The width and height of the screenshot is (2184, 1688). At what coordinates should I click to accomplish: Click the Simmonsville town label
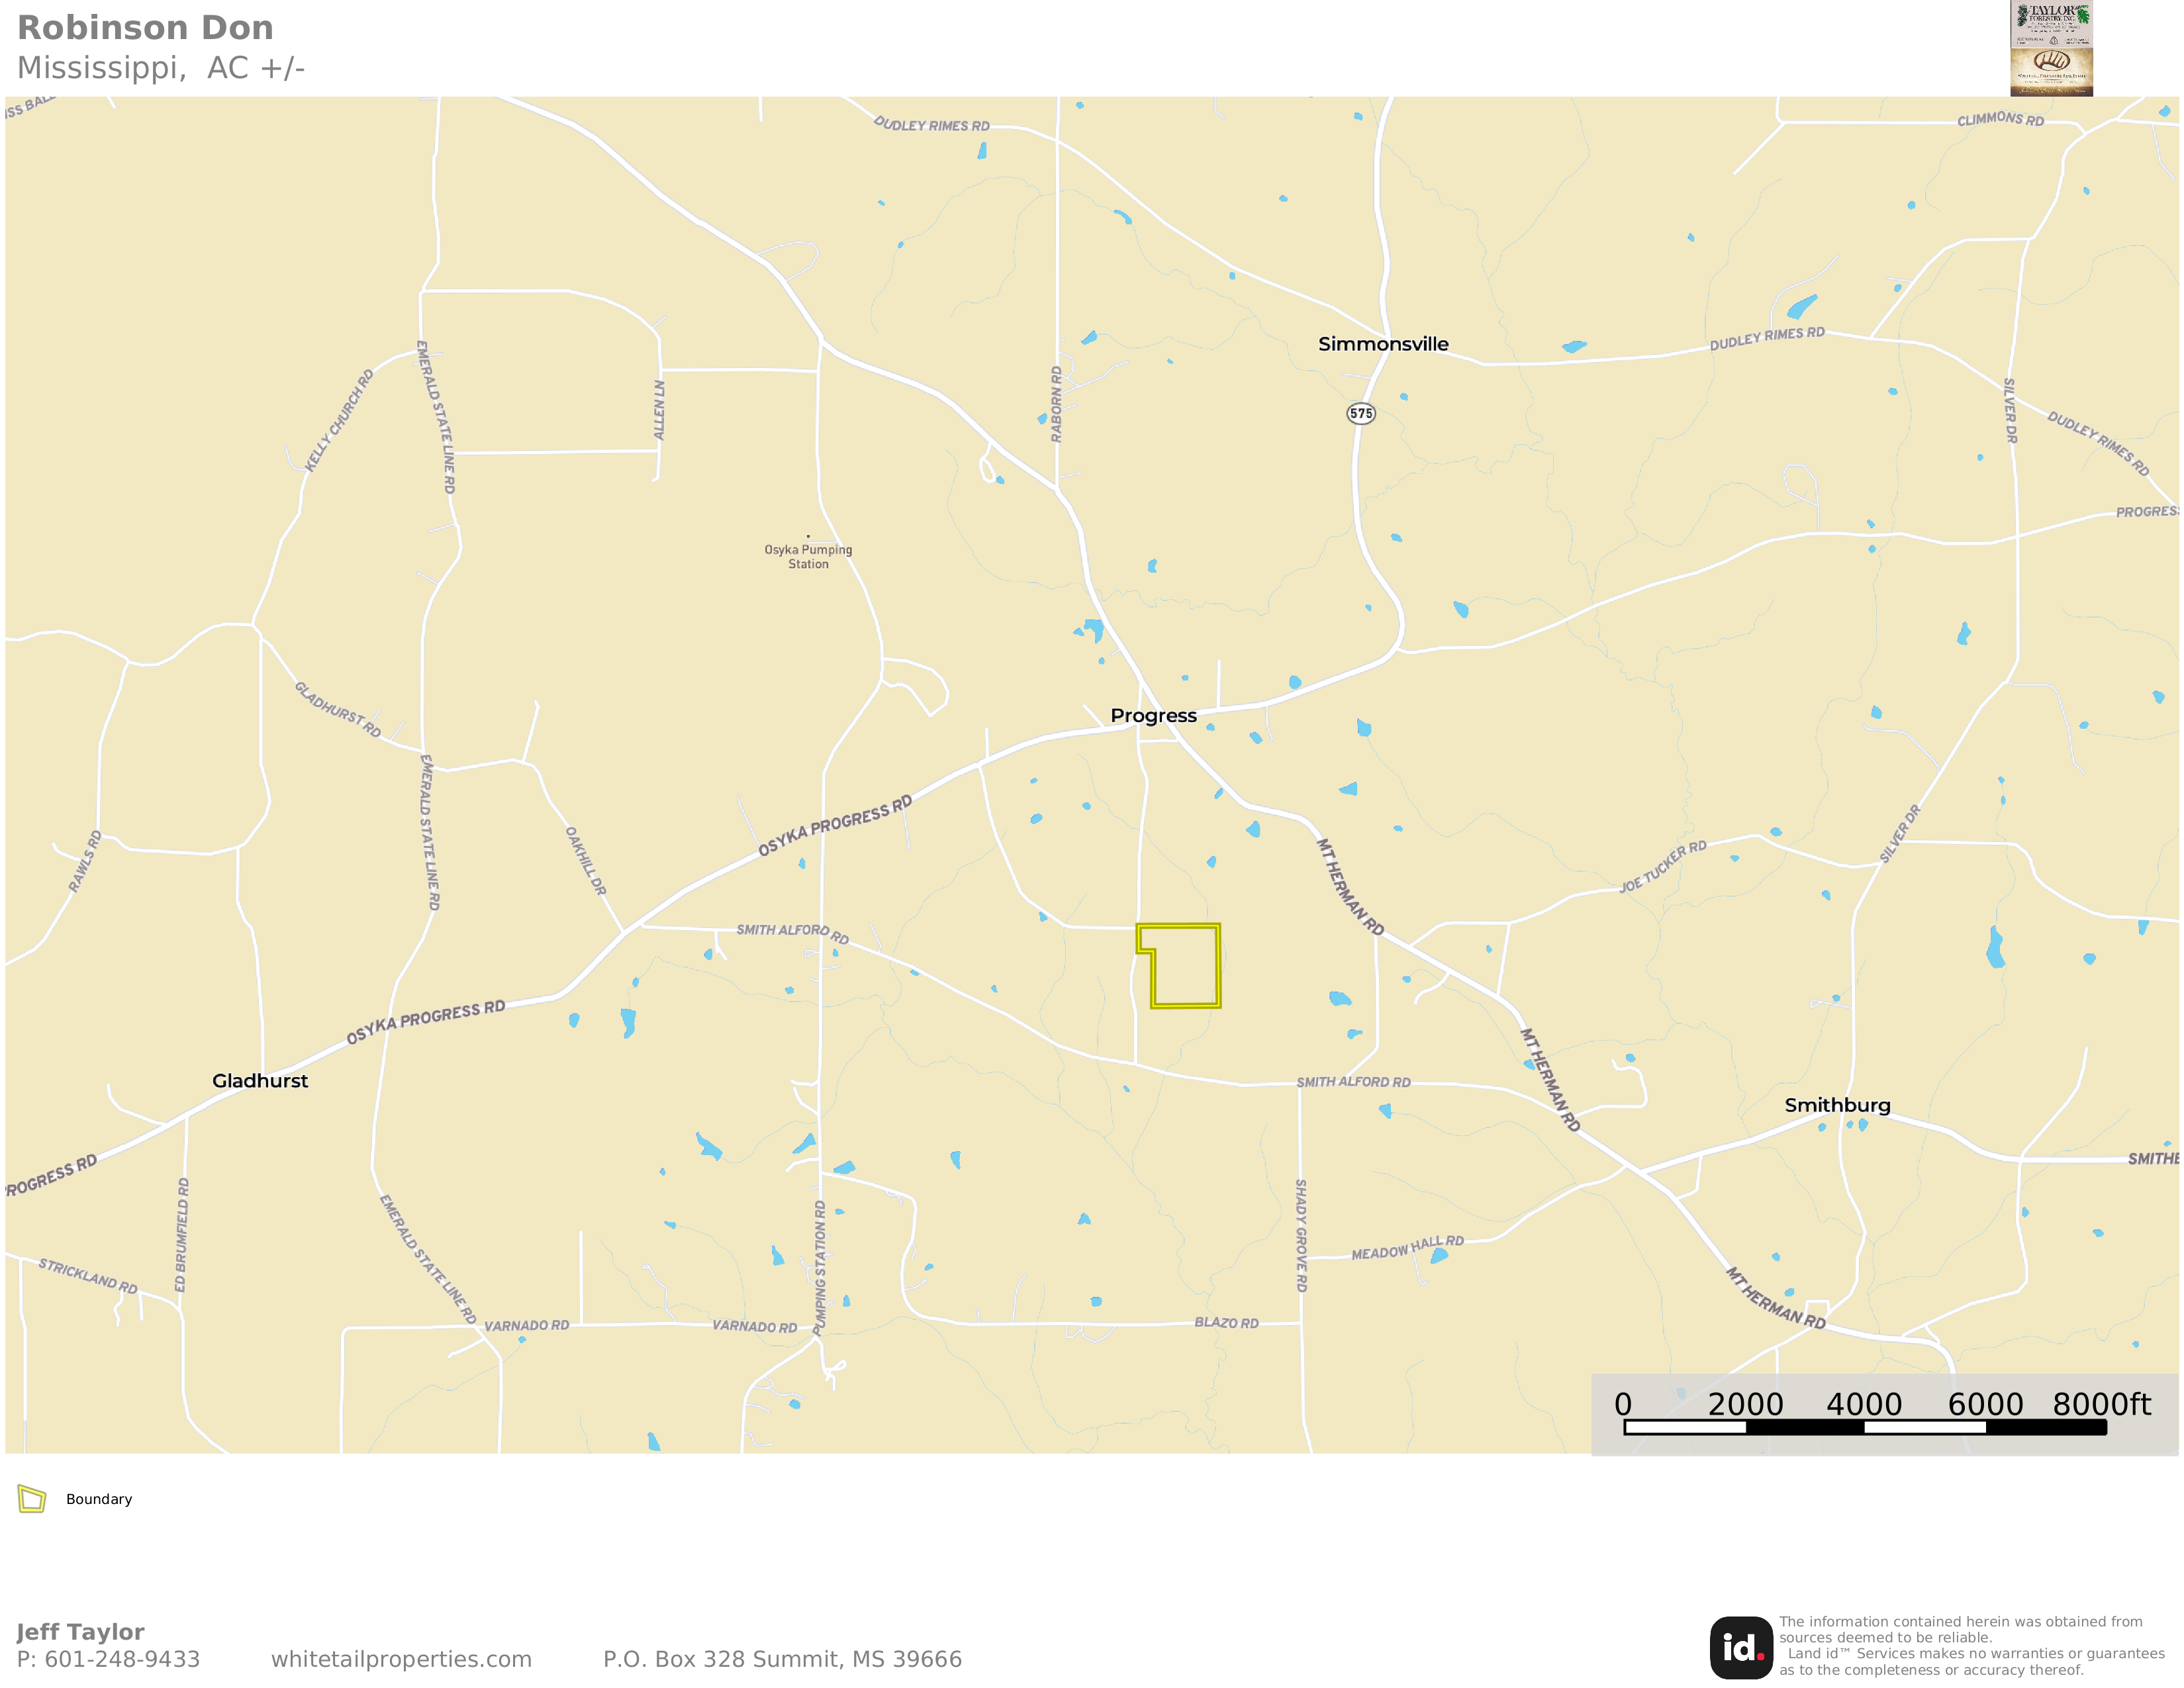(1383, 344)
